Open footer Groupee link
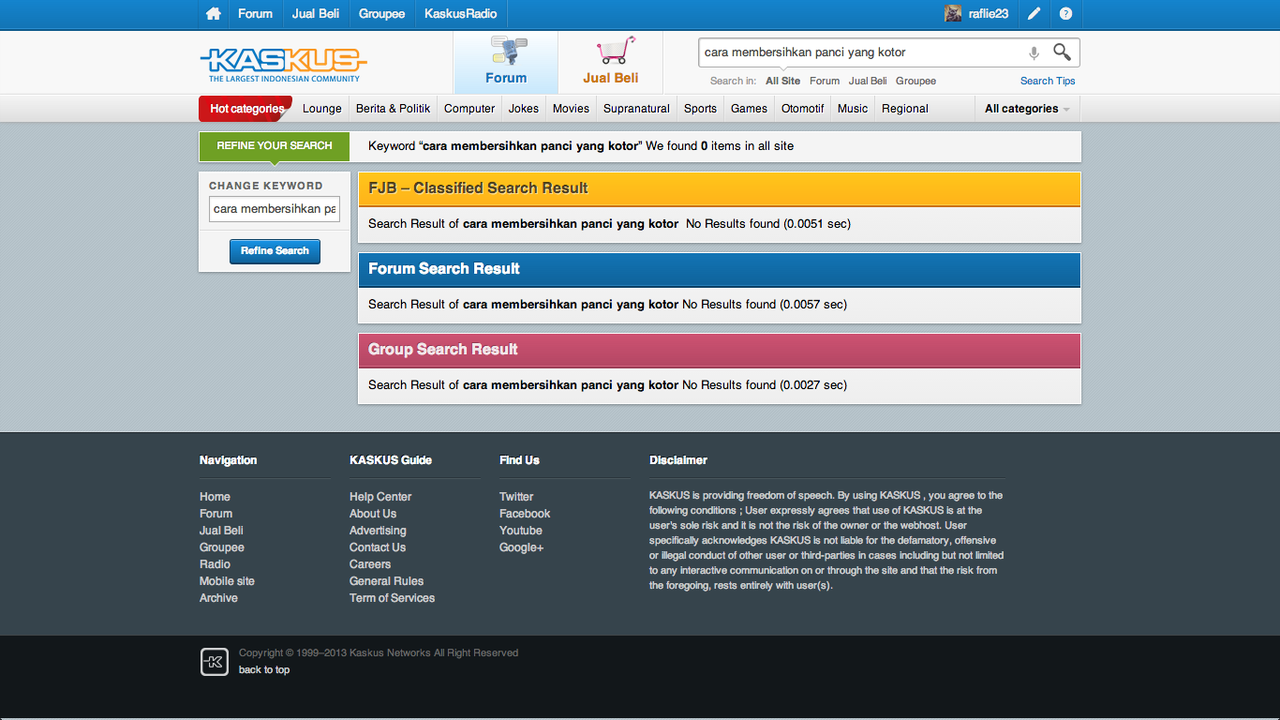Screen dimensions: 1280x720 point(222,548)
